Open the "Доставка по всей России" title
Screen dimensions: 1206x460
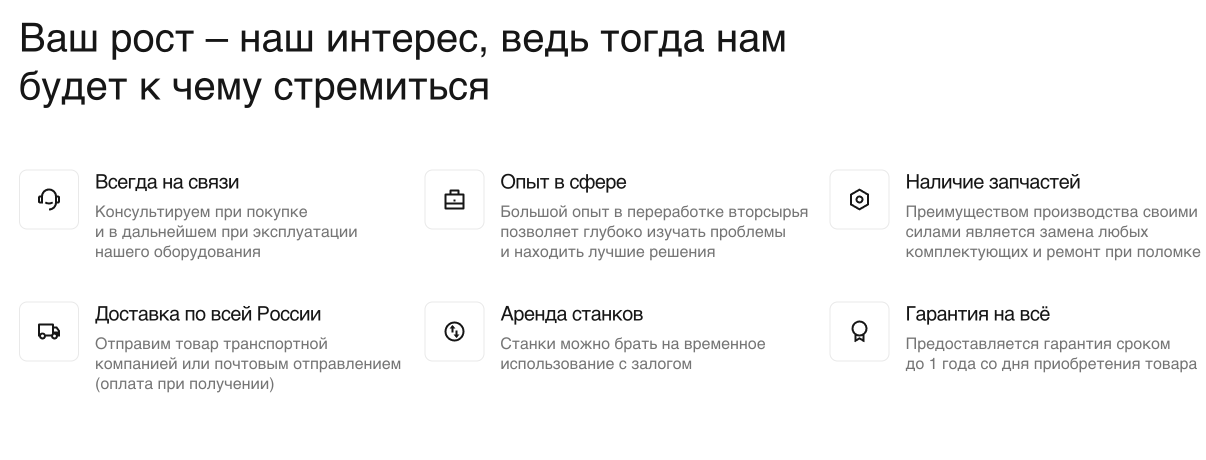click(x=208, y=314)
